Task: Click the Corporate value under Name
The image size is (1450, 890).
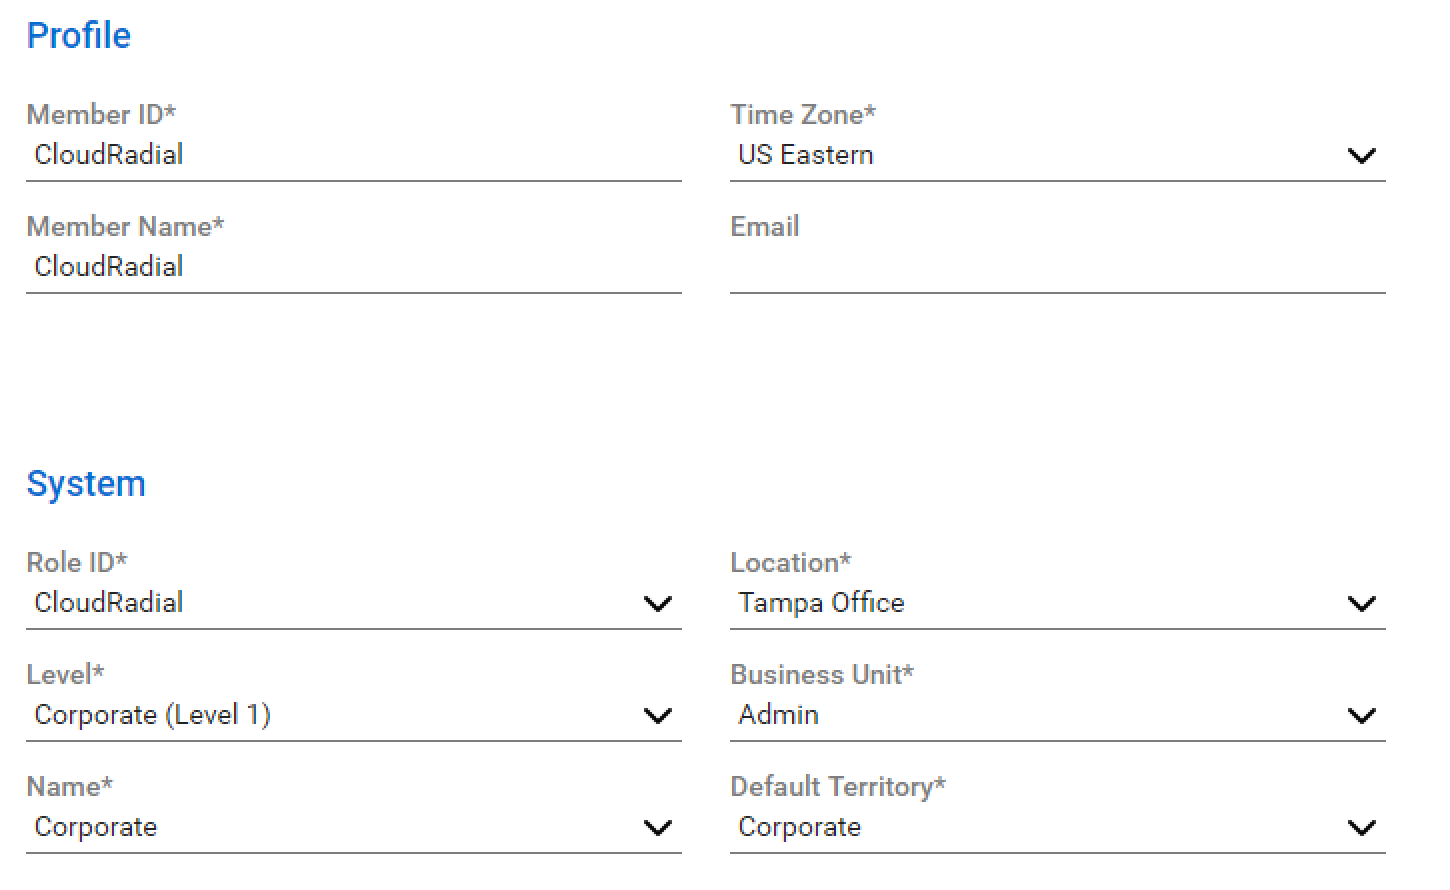Action: (96, 827)
